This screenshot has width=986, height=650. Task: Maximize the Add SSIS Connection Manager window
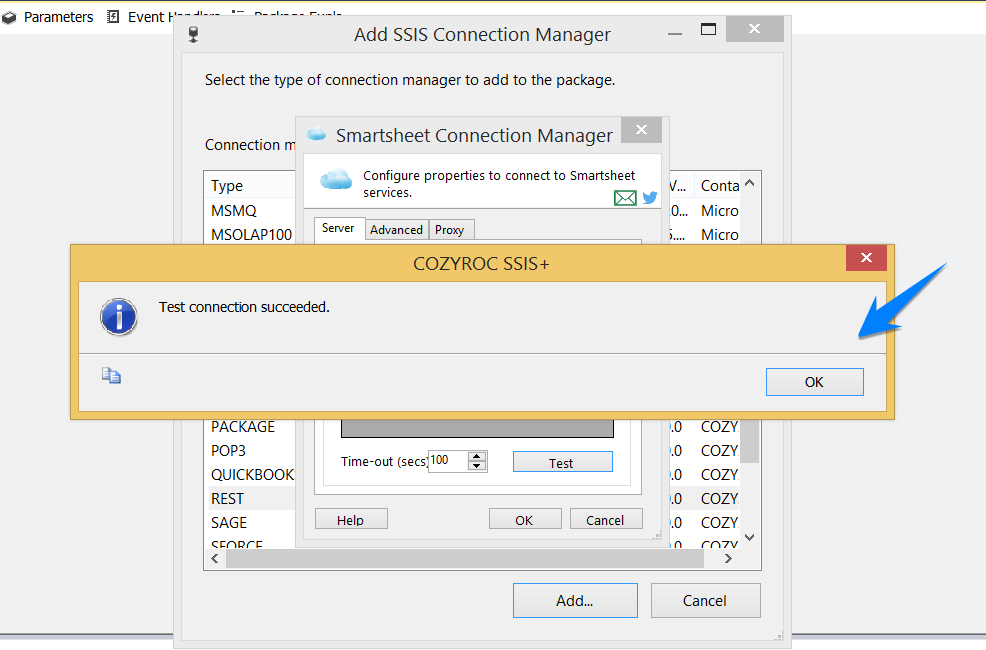pyautogui.click(x=709, y=29)
